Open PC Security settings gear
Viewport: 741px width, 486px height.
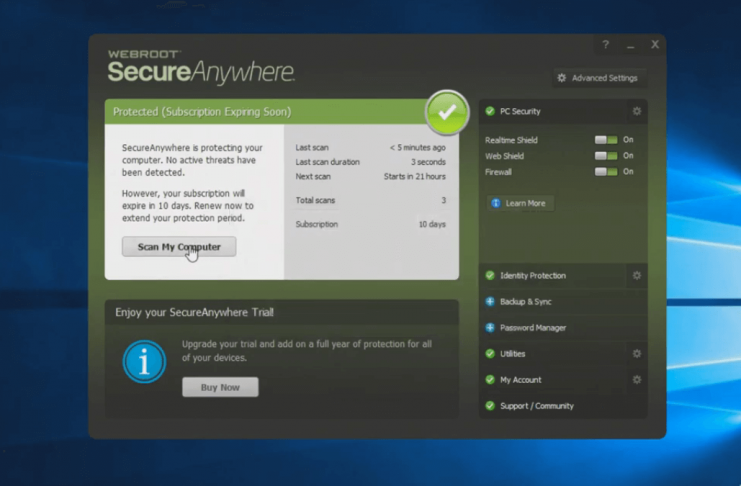click(x=637, y=111)
